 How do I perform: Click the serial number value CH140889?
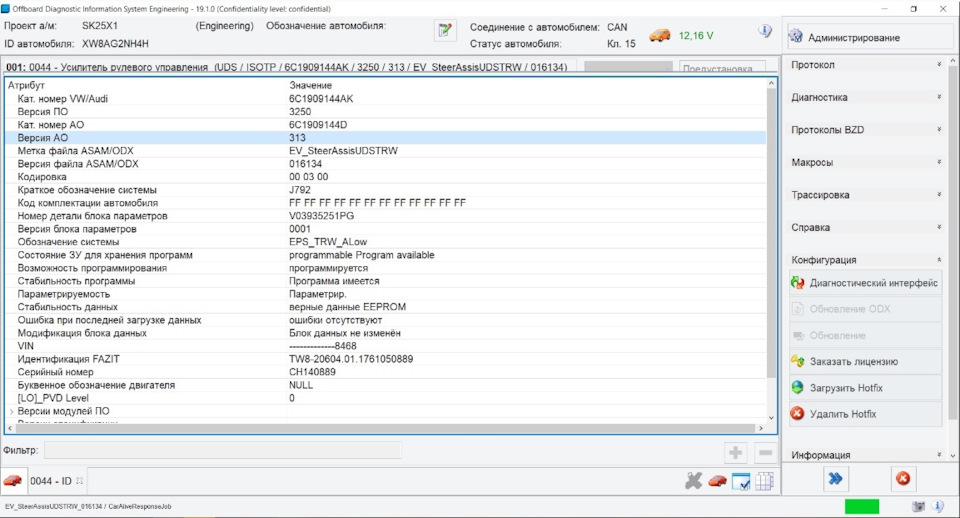pyautogui.click(x=312, y=372)
